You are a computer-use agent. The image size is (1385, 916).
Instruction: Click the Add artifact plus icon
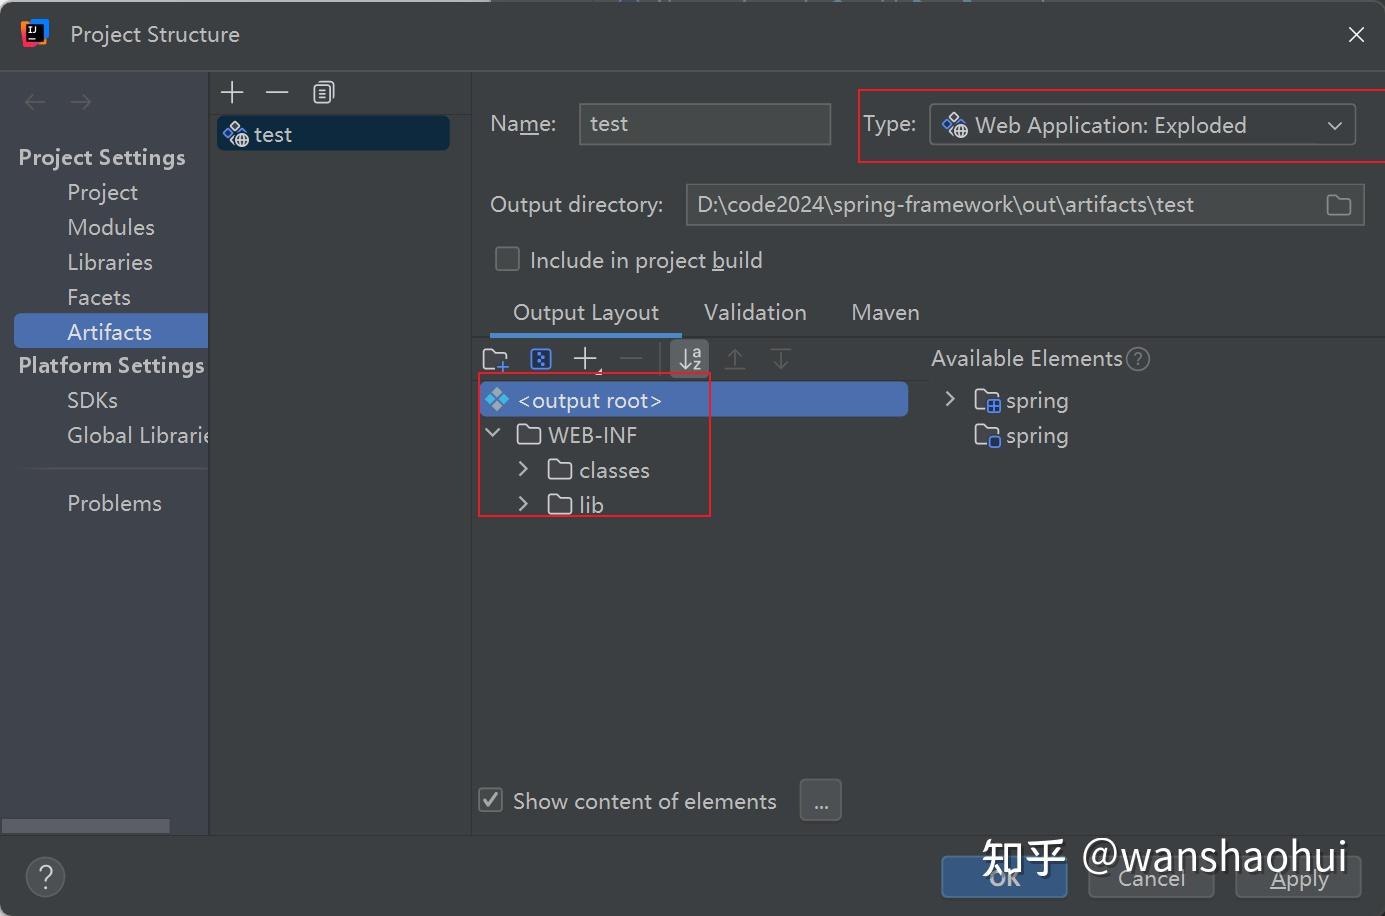click(x=231, y=92)
